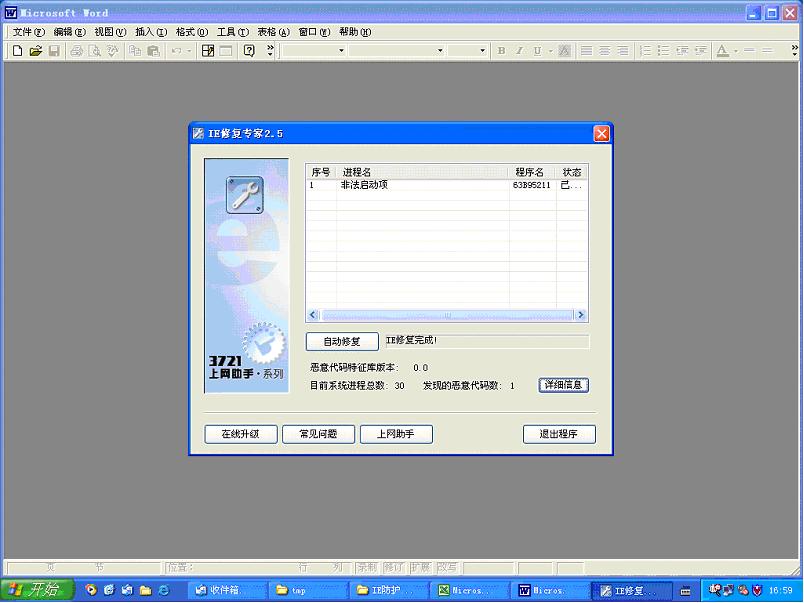Viewport: 804px width, 603px height.
Task: Click the 详细信息 button
Action: (563, 385)
